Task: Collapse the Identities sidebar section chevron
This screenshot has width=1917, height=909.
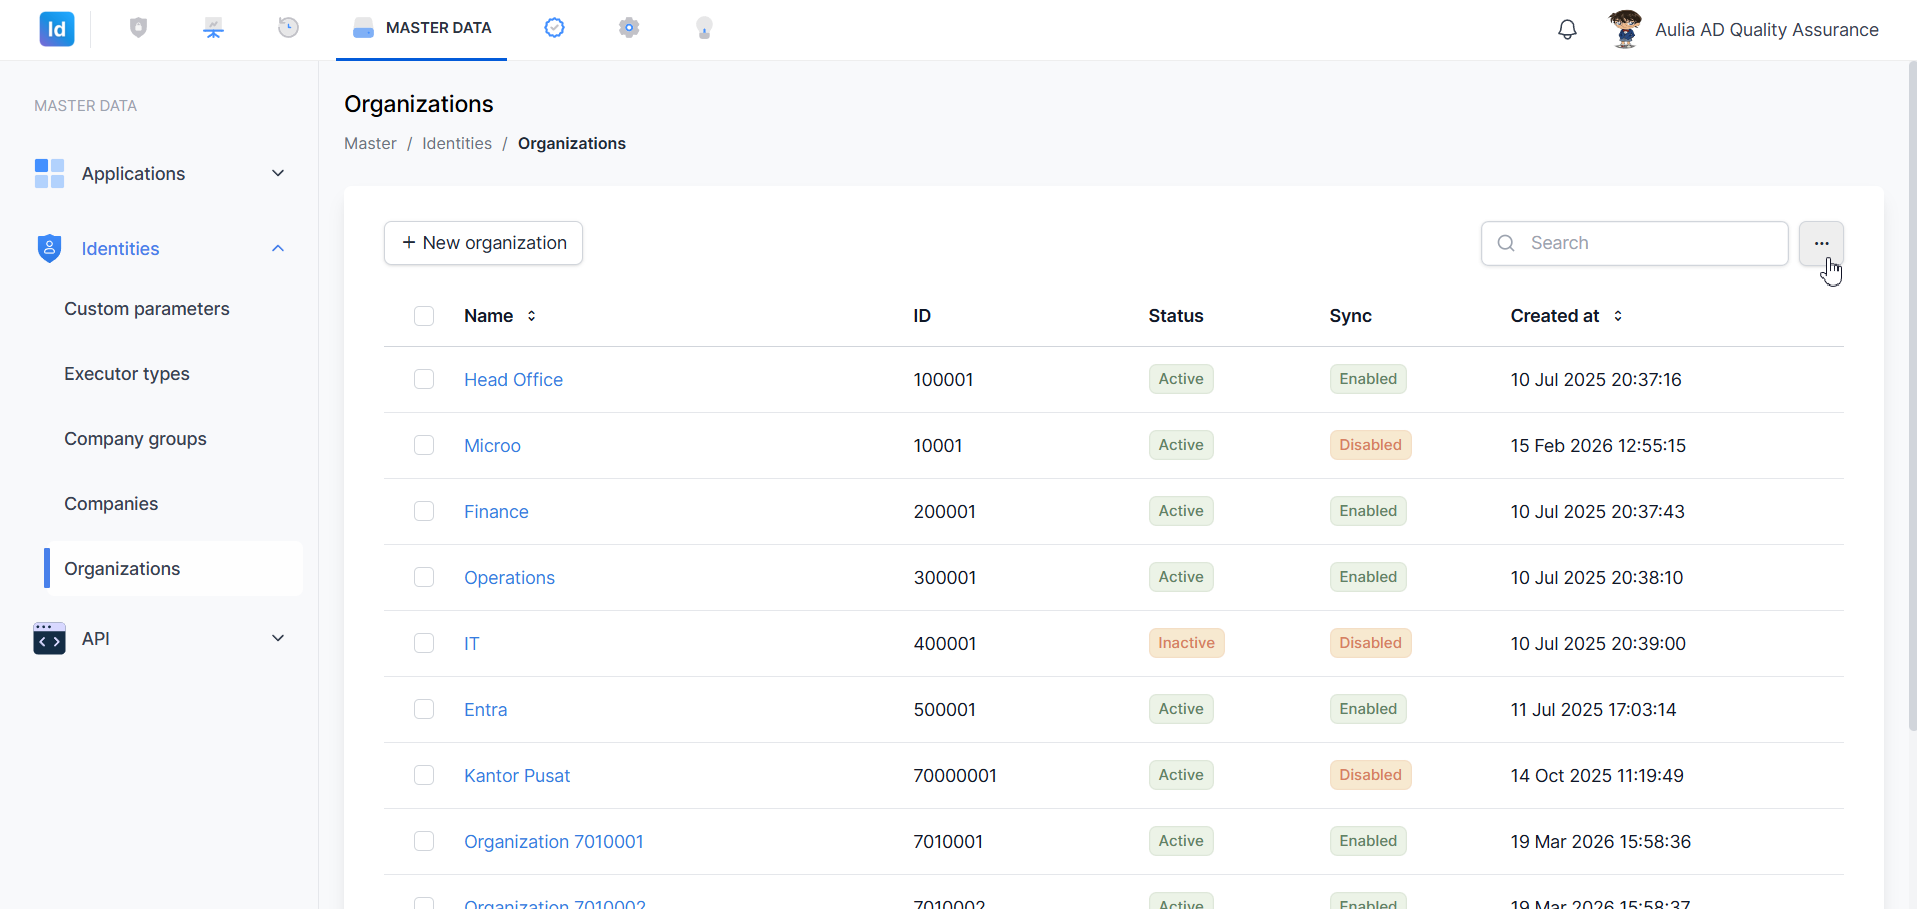Action: 278,248
